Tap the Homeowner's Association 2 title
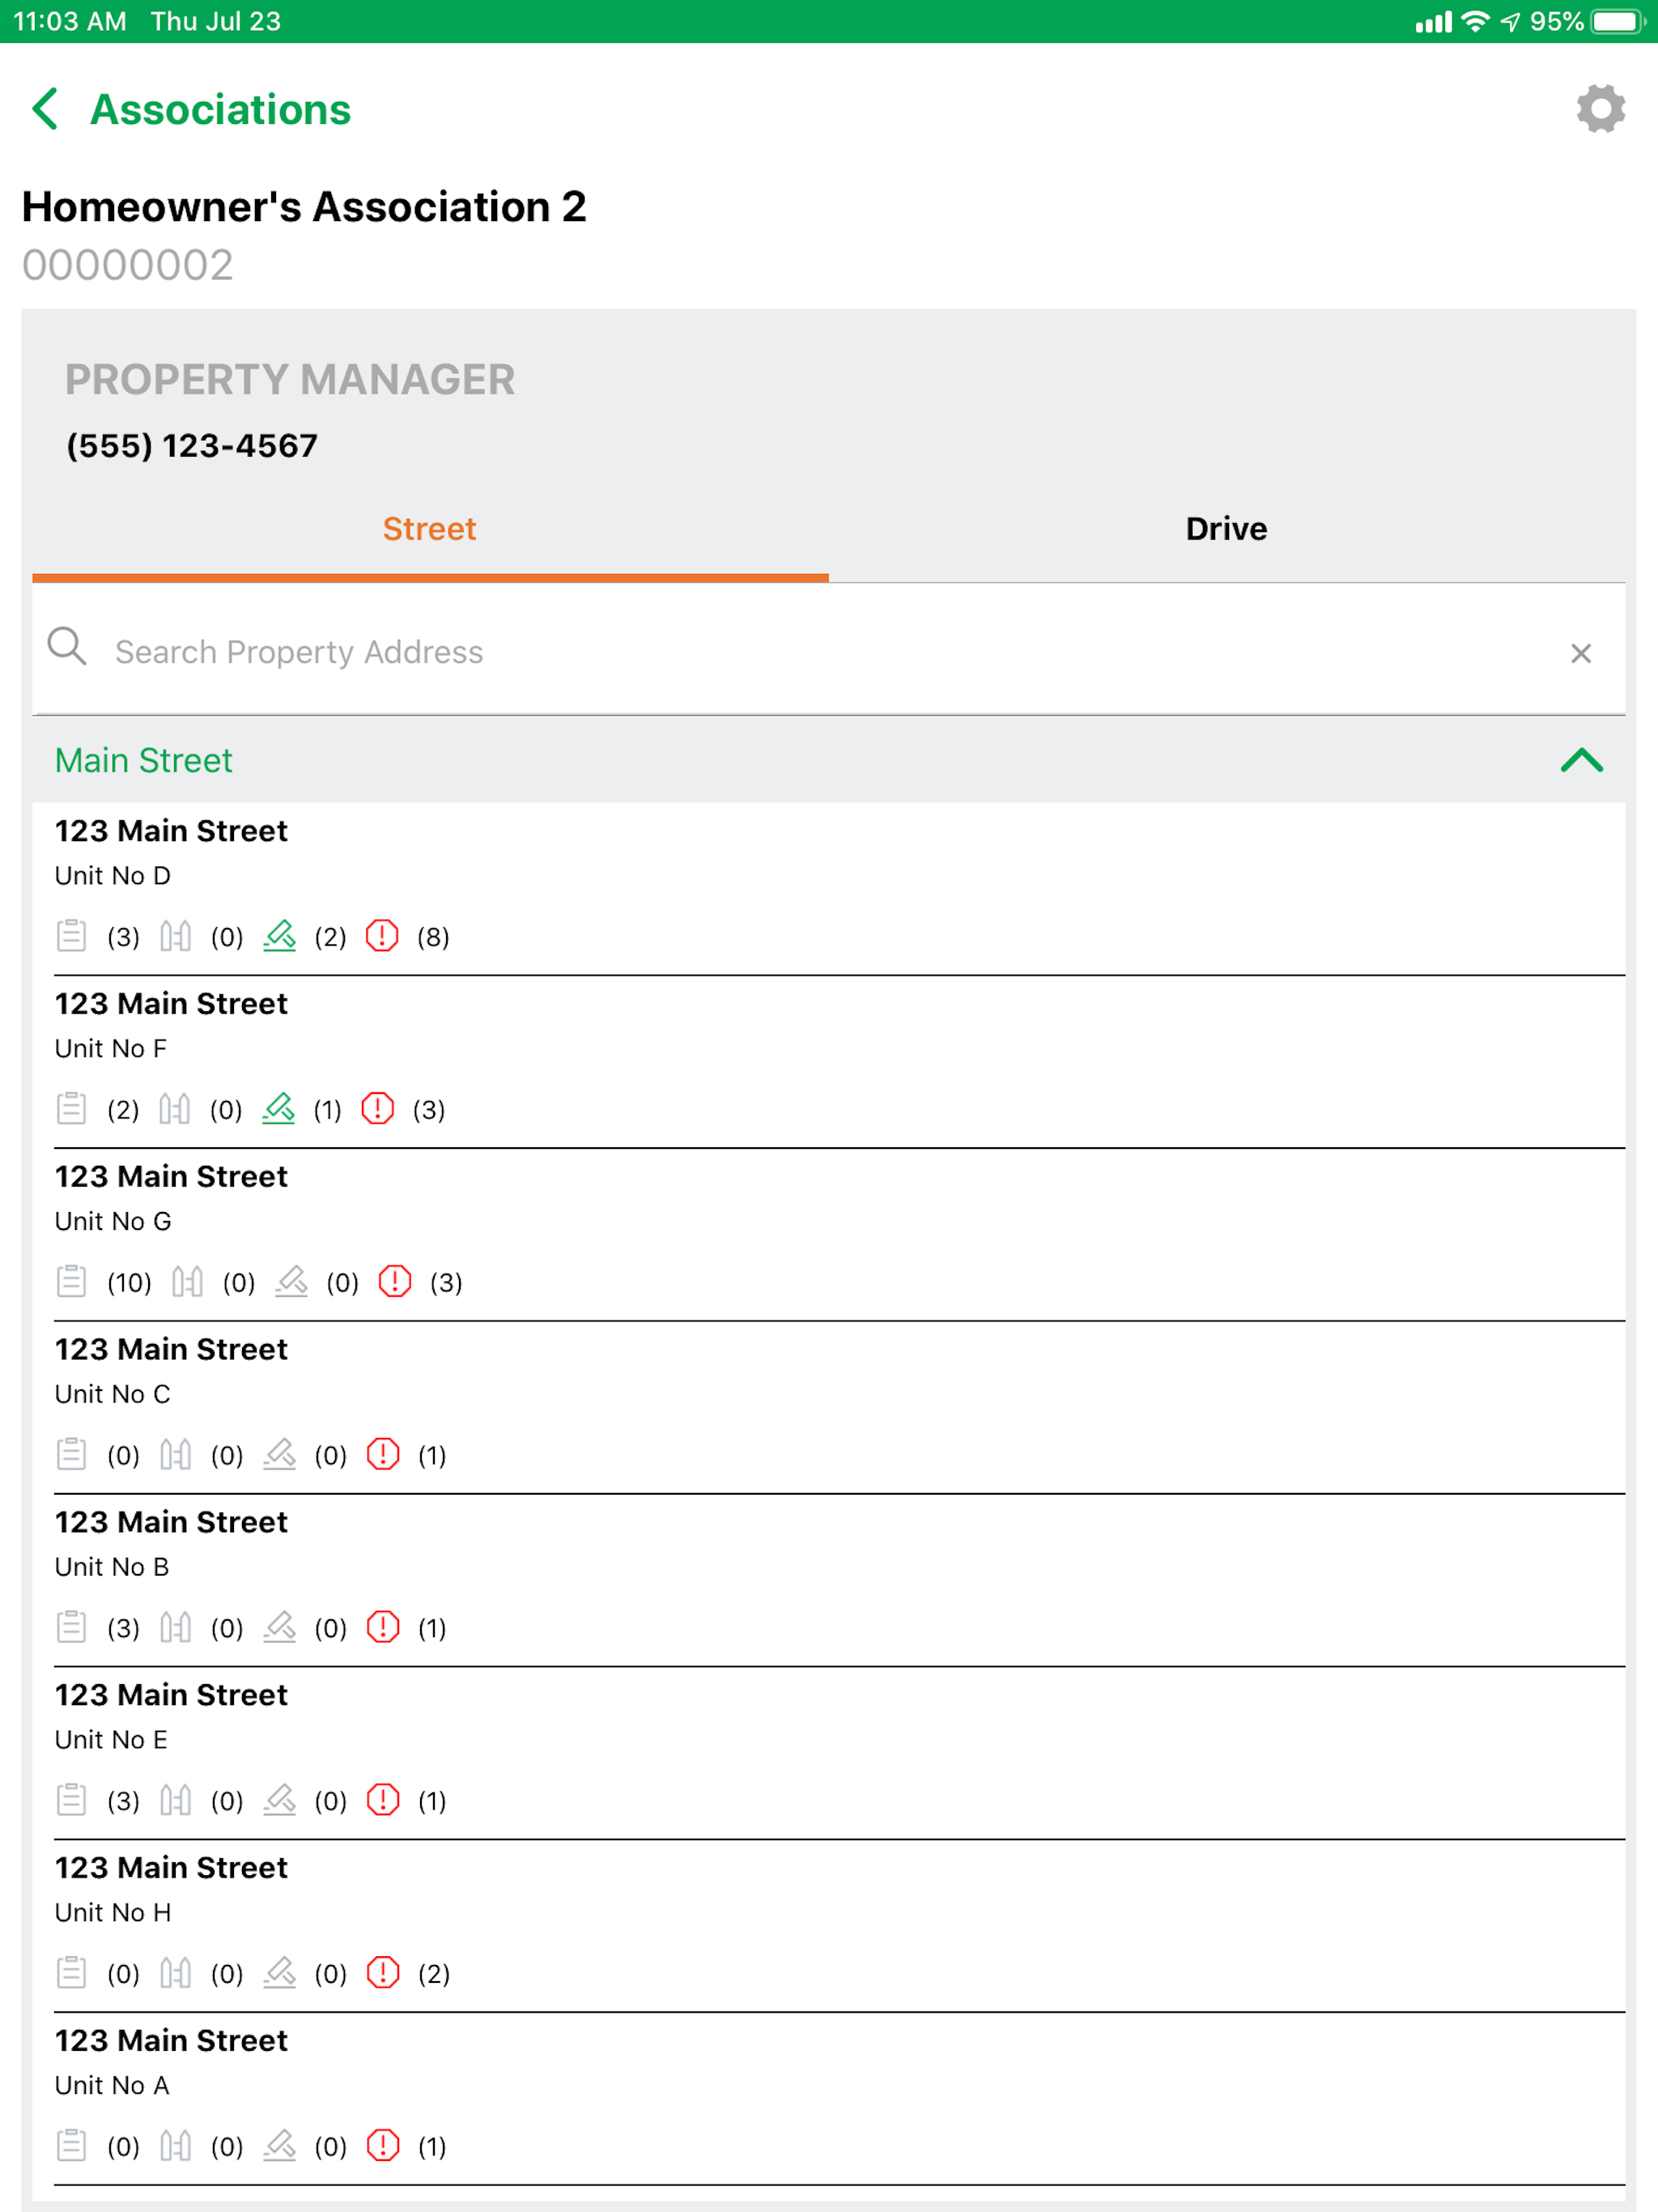Viewport: 1658px width, 2212px height. pyautogui.click(x=304, y=207)
